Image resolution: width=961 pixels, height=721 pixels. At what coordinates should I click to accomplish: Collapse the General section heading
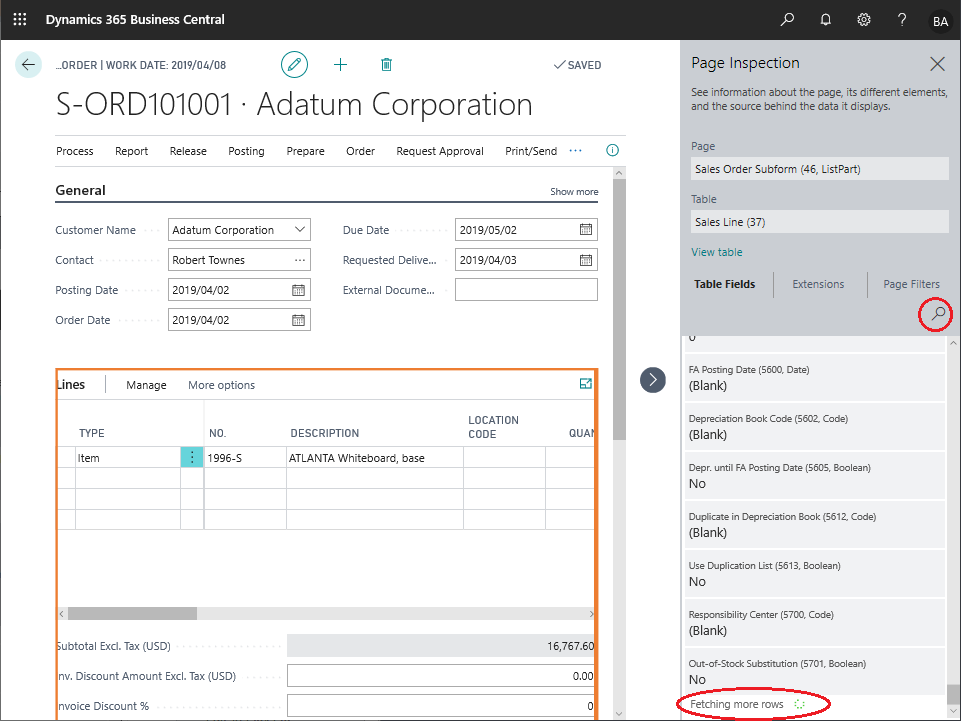point(80,190)
